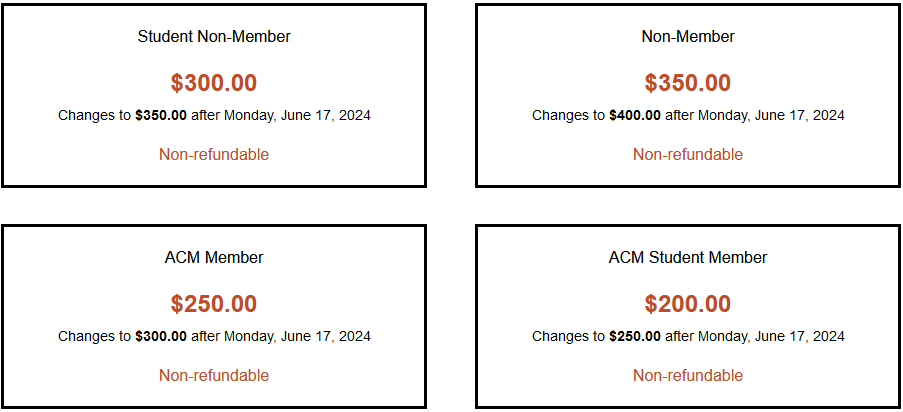Click Non-refundable under the Non-Member price
Viewport: 903px width, 412px height.
(x=688, y=154)
